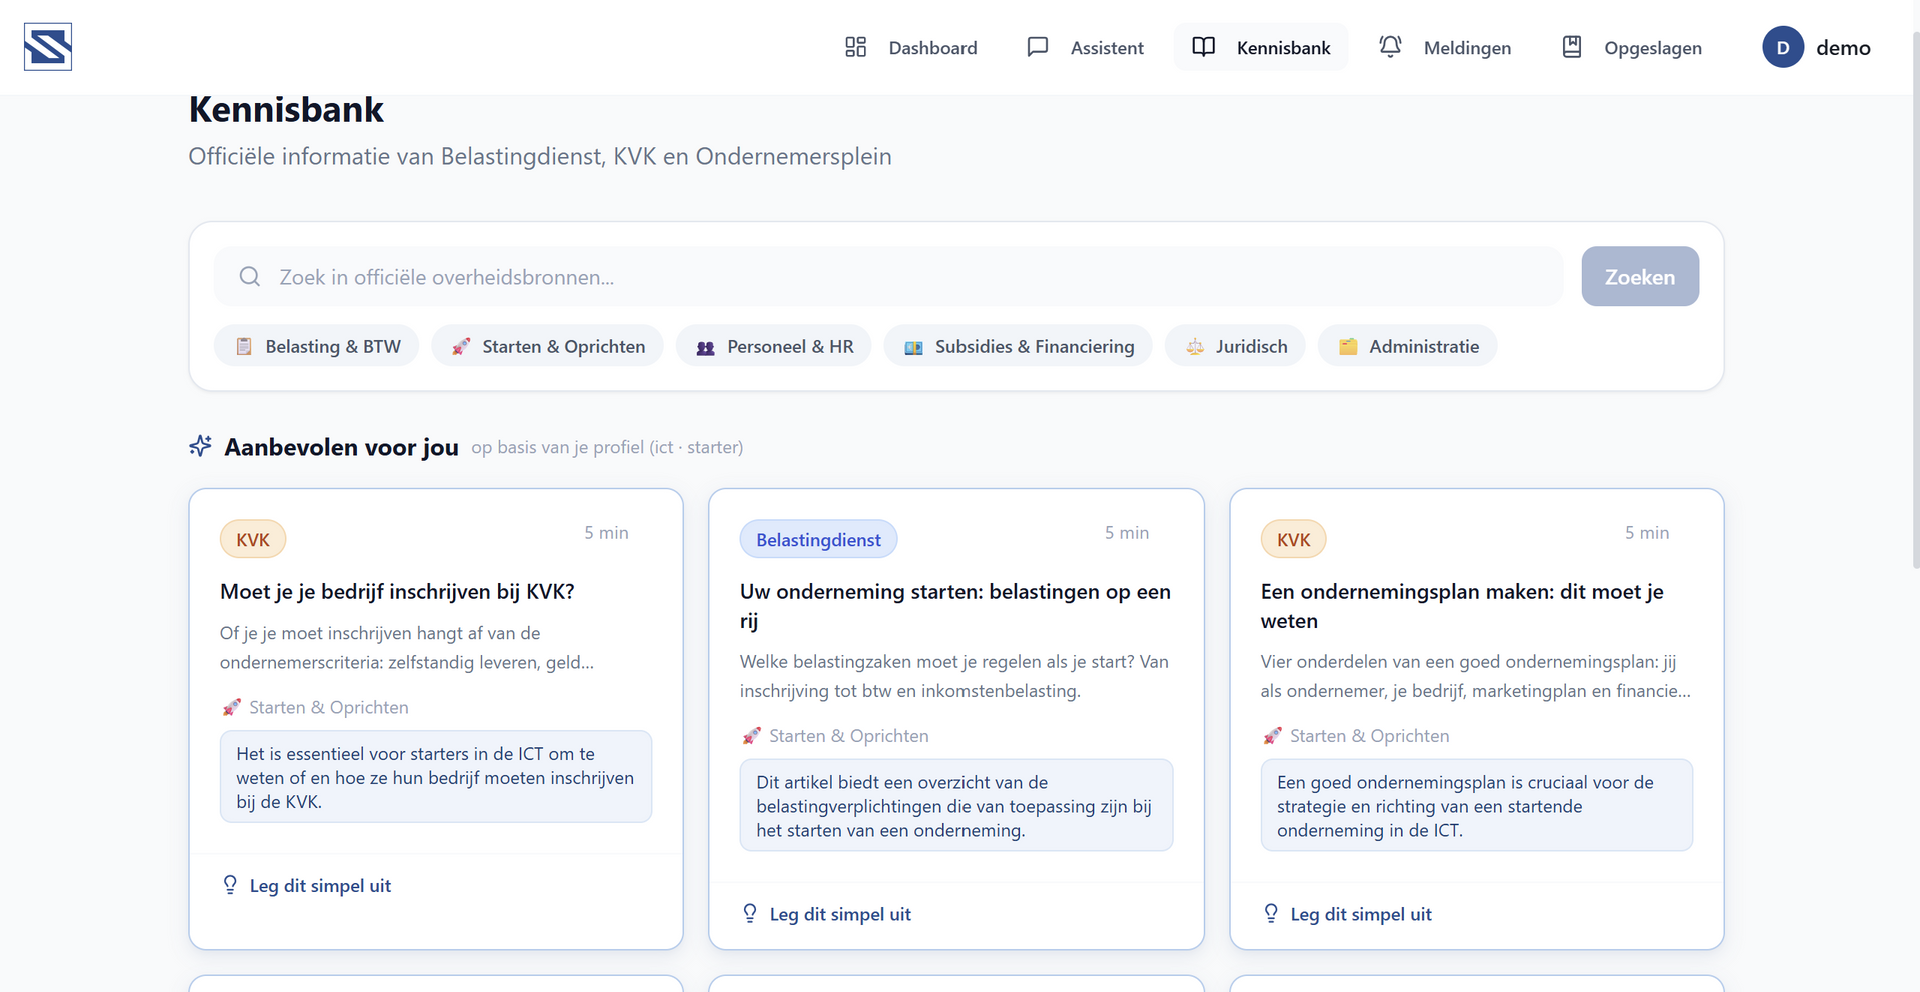Click the Kennisbank page heading
The height and width of the screenshot is (992, 1920).
286,109
